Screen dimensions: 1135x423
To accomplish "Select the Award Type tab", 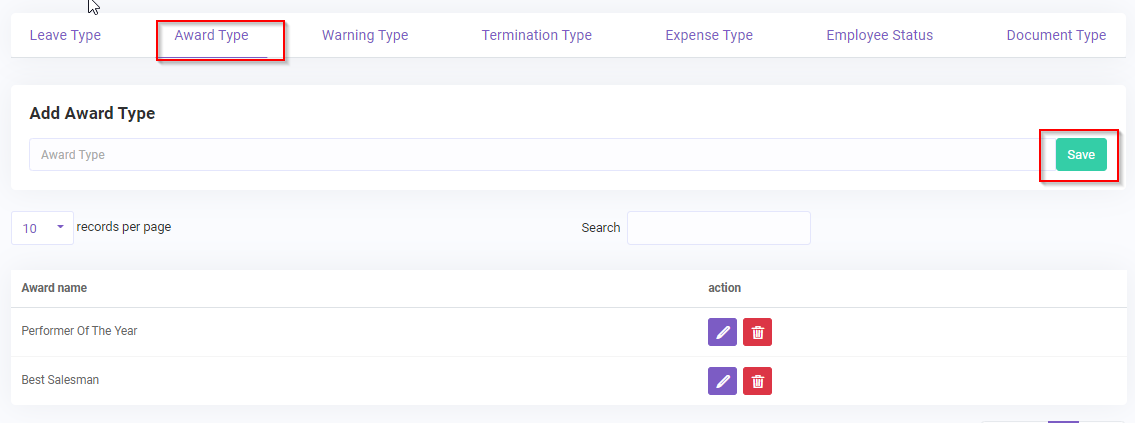I will [x=211, y=36].
